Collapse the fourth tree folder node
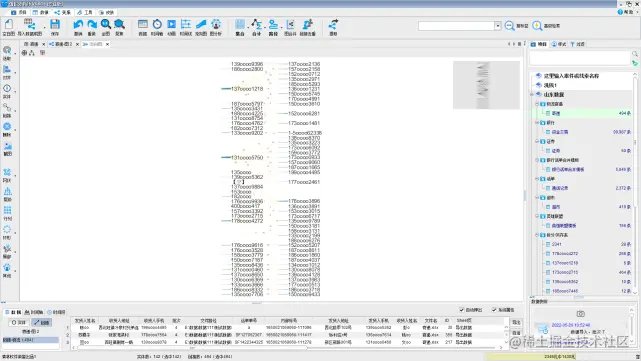This screenshot has width=641, height=361. (537, 160)
